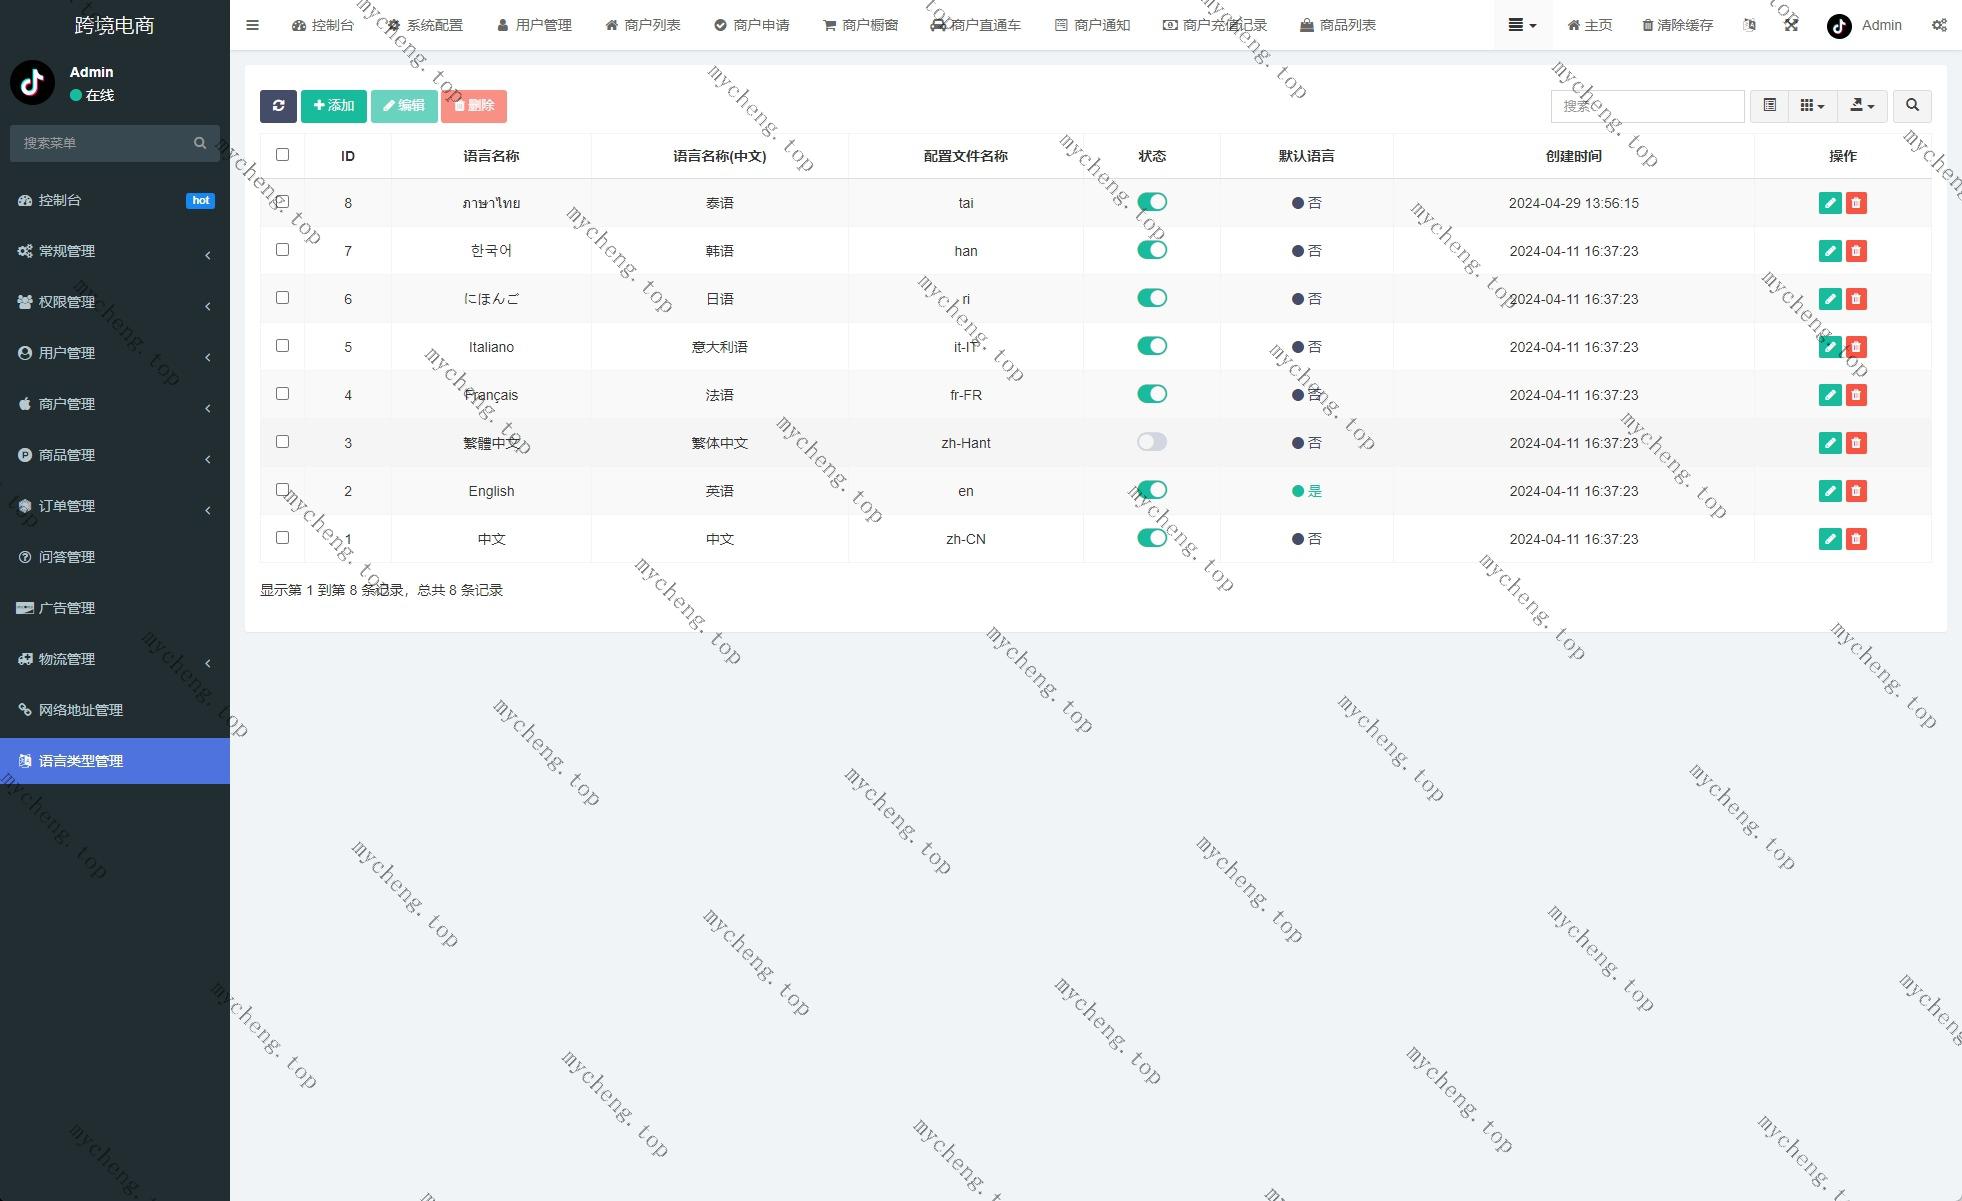
Task: Delete the Italiano row (ID 5)
Action: coord(1856,347)
